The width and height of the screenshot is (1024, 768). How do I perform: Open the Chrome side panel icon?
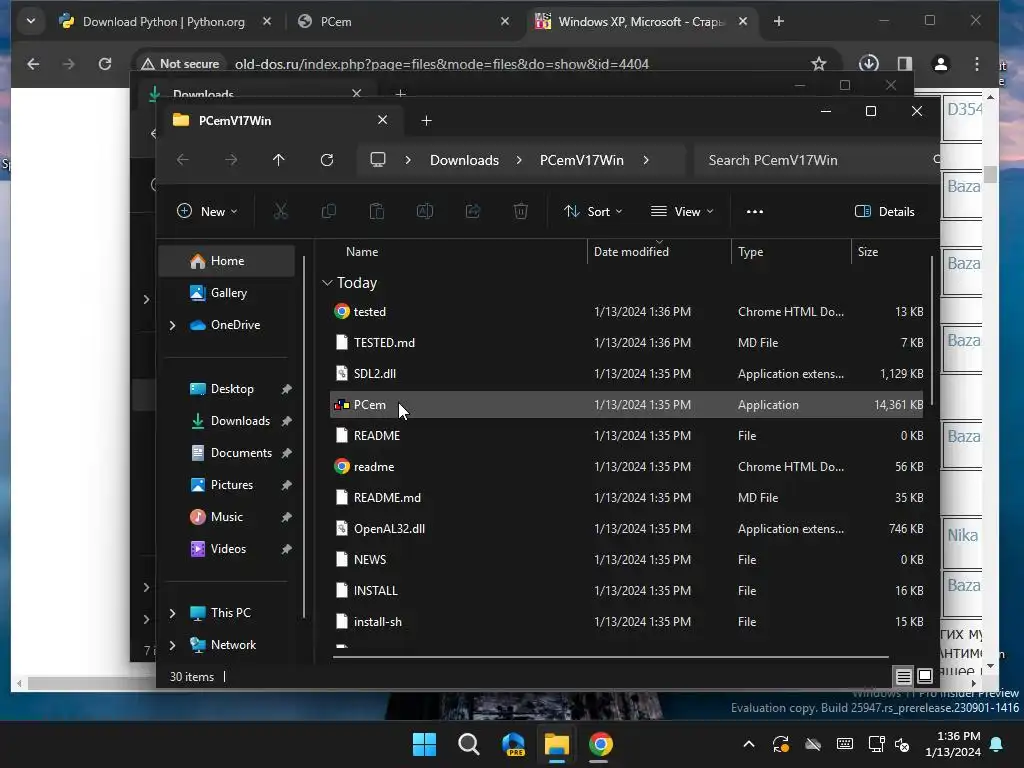click(x=904, y=64)
